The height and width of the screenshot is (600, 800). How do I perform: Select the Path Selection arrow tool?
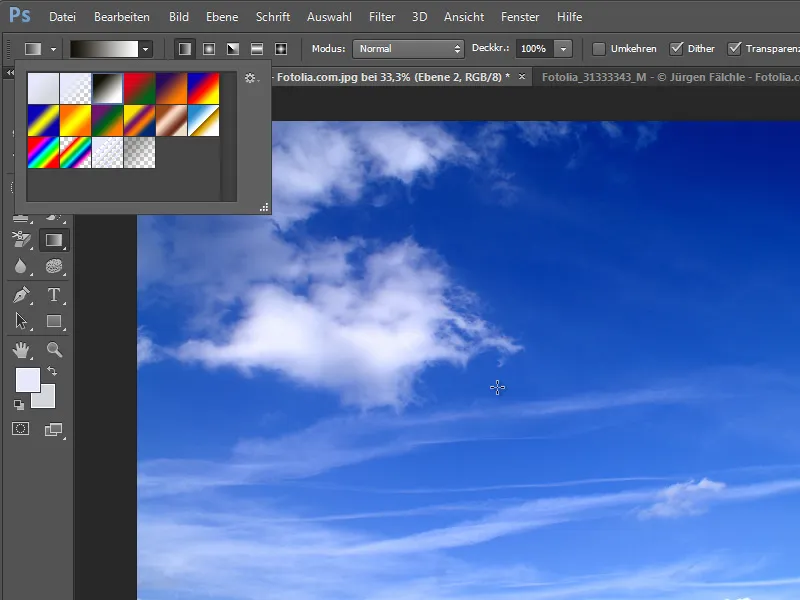click(21, 321)
